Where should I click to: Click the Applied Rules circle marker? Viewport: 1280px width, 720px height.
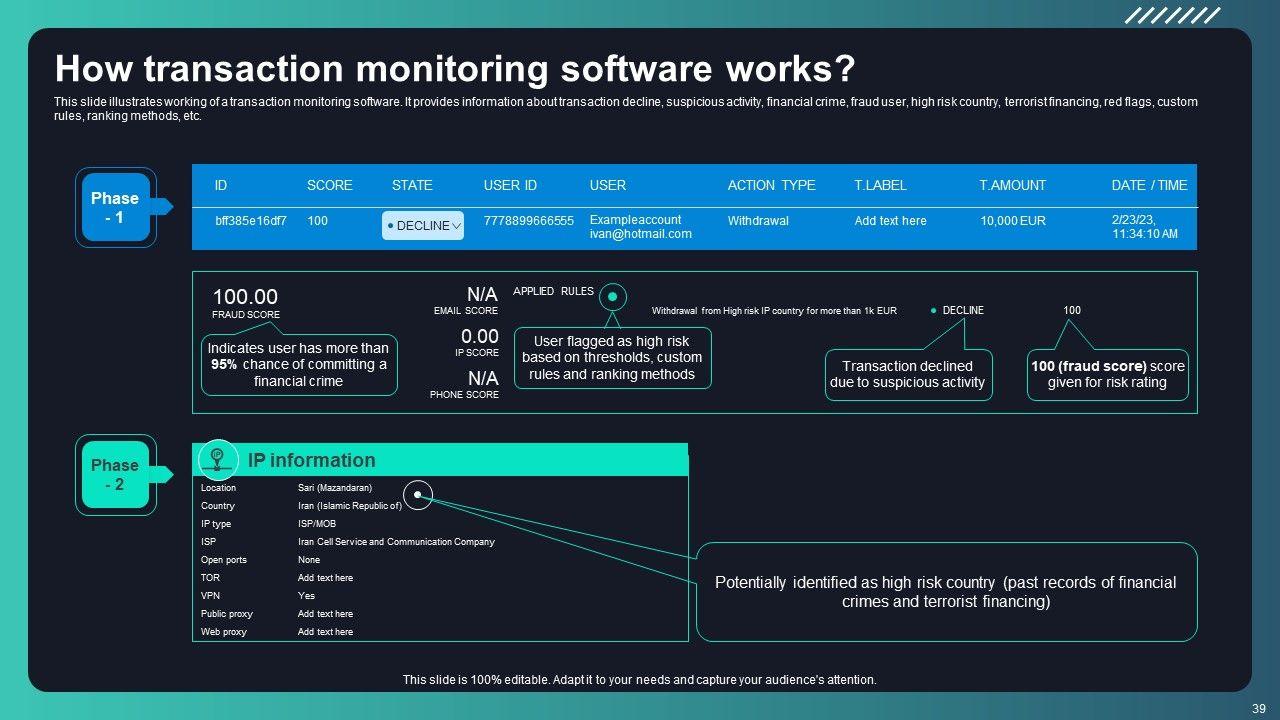(613, 297)
